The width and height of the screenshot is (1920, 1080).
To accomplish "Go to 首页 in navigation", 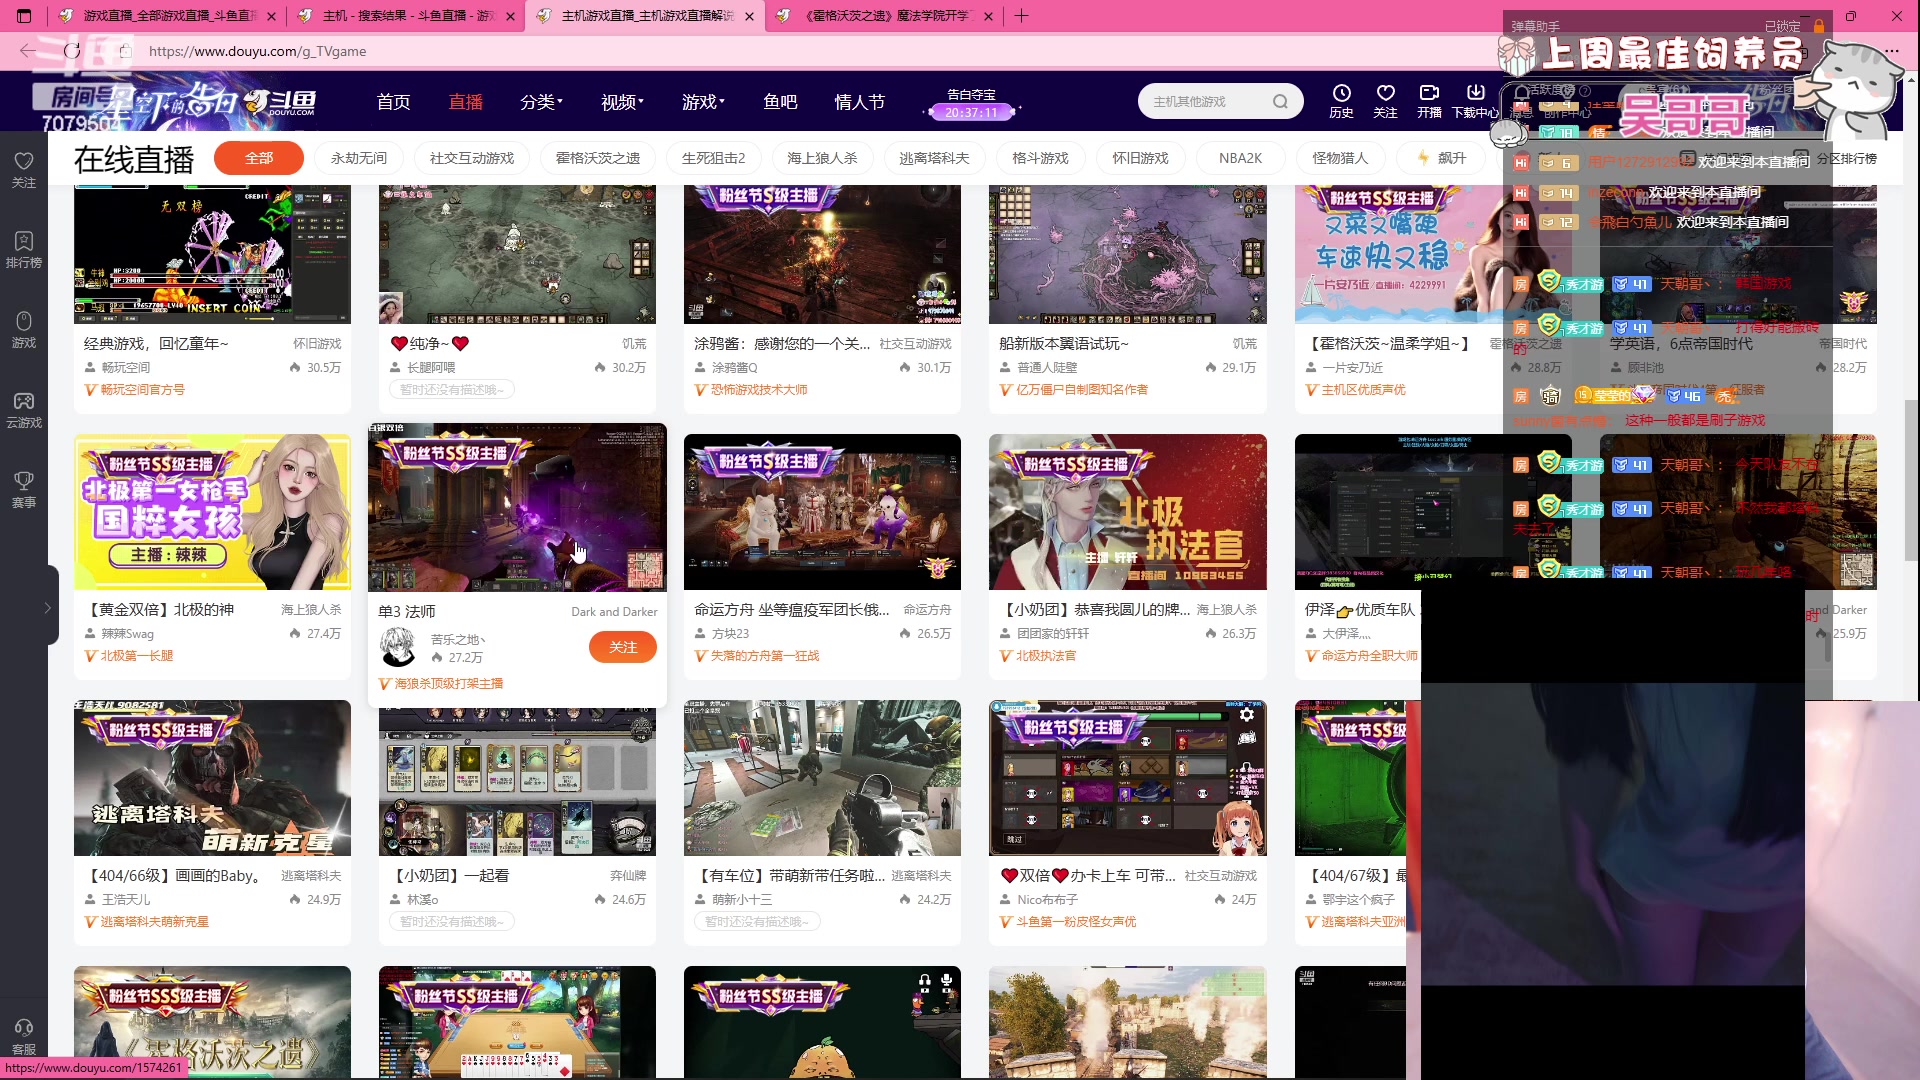I will tap(394, 101).
